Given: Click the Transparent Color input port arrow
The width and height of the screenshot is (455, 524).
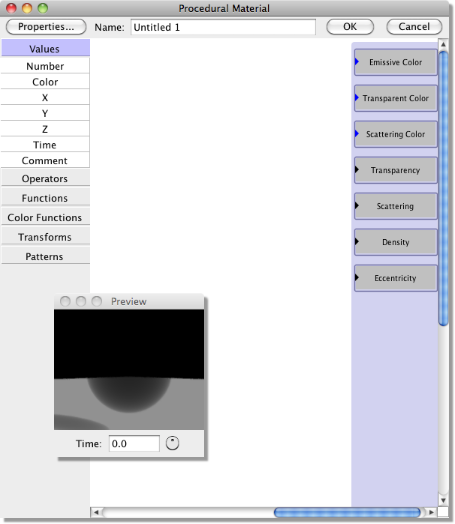Looking at the screenshot, I should [x=357, y=98].
